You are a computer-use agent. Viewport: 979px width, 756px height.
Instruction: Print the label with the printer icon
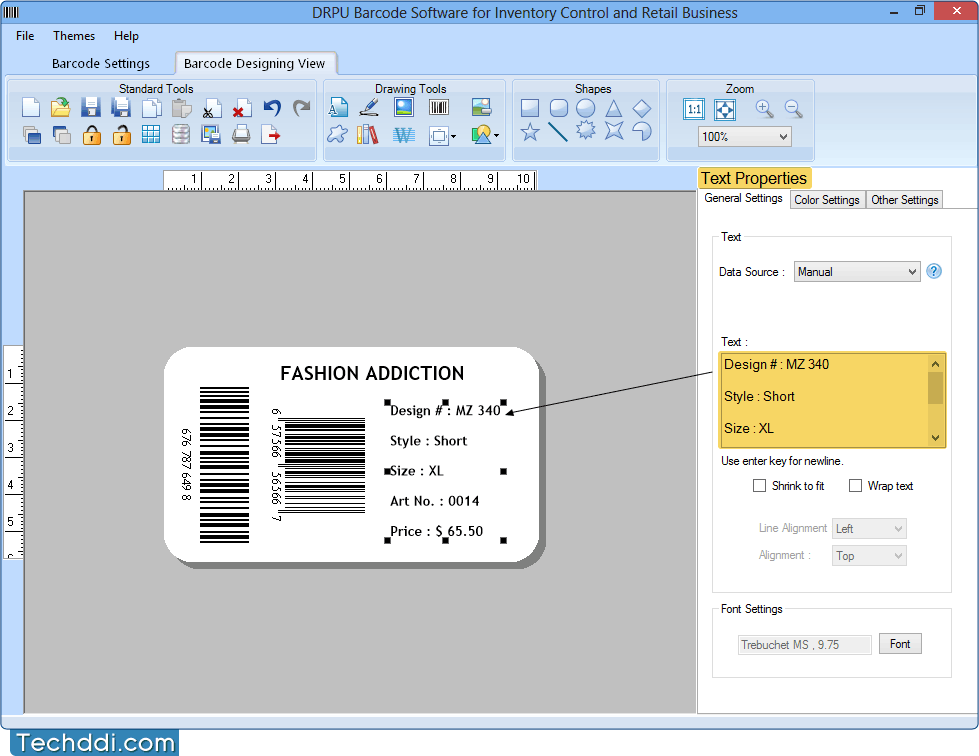click(241, 135)
